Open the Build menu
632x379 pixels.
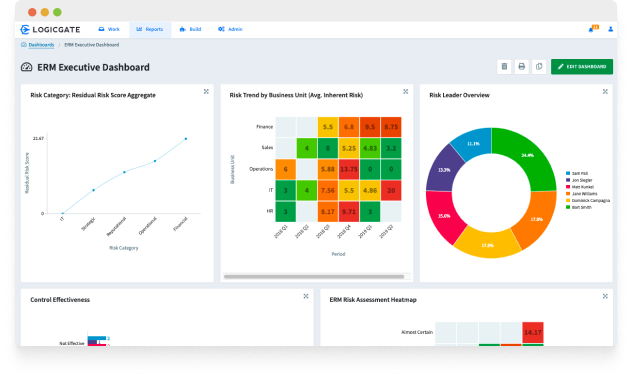pos(191,29)
